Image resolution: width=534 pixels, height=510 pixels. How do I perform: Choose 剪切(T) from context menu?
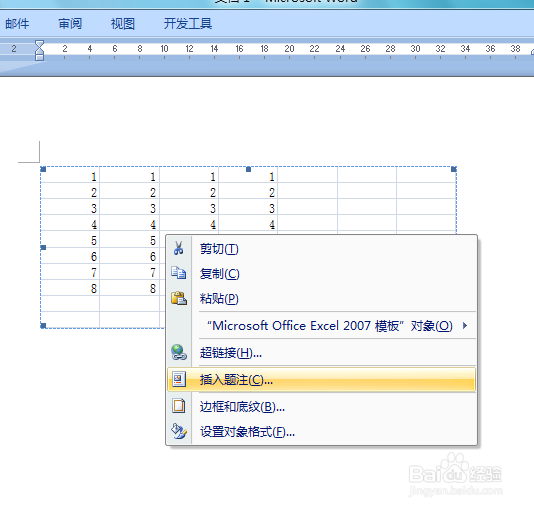[321, 249]
